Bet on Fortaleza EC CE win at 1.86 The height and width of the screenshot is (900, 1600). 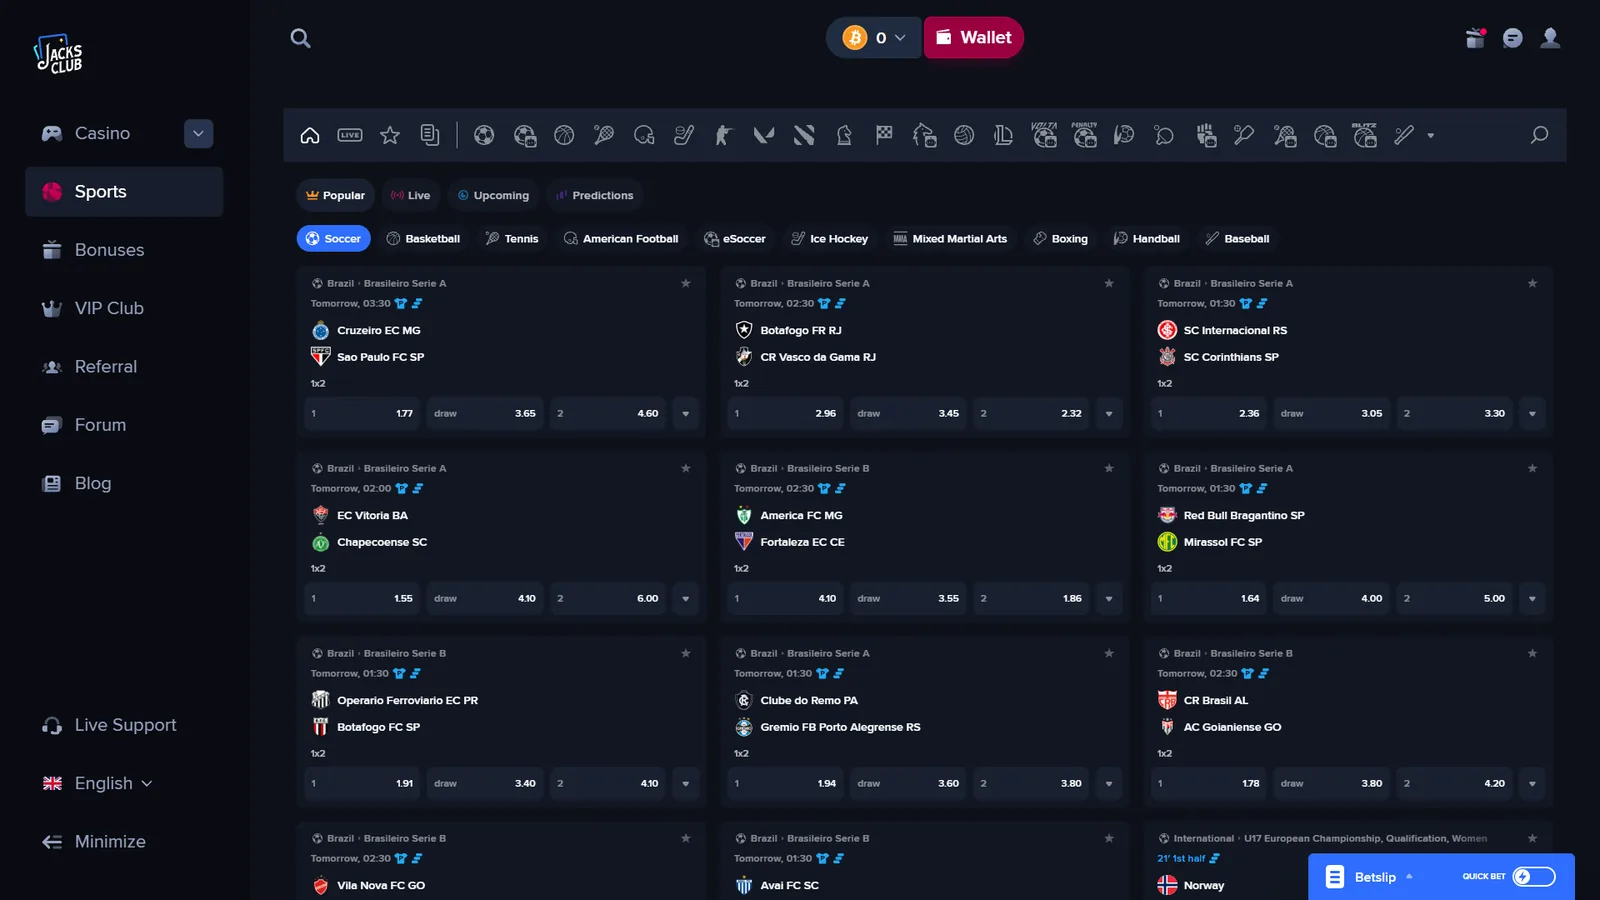coord(1031,598)
